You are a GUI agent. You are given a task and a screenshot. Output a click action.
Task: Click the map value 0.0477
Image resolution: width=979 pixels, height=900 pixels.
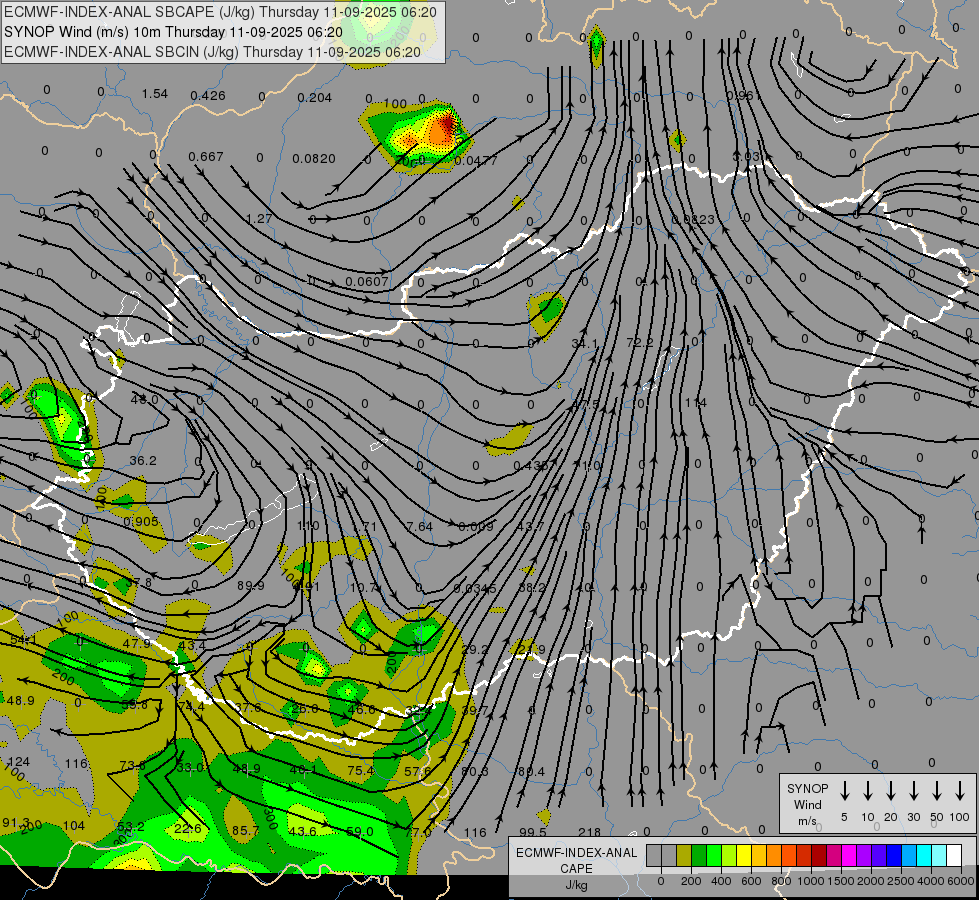(x=476, y=161)
